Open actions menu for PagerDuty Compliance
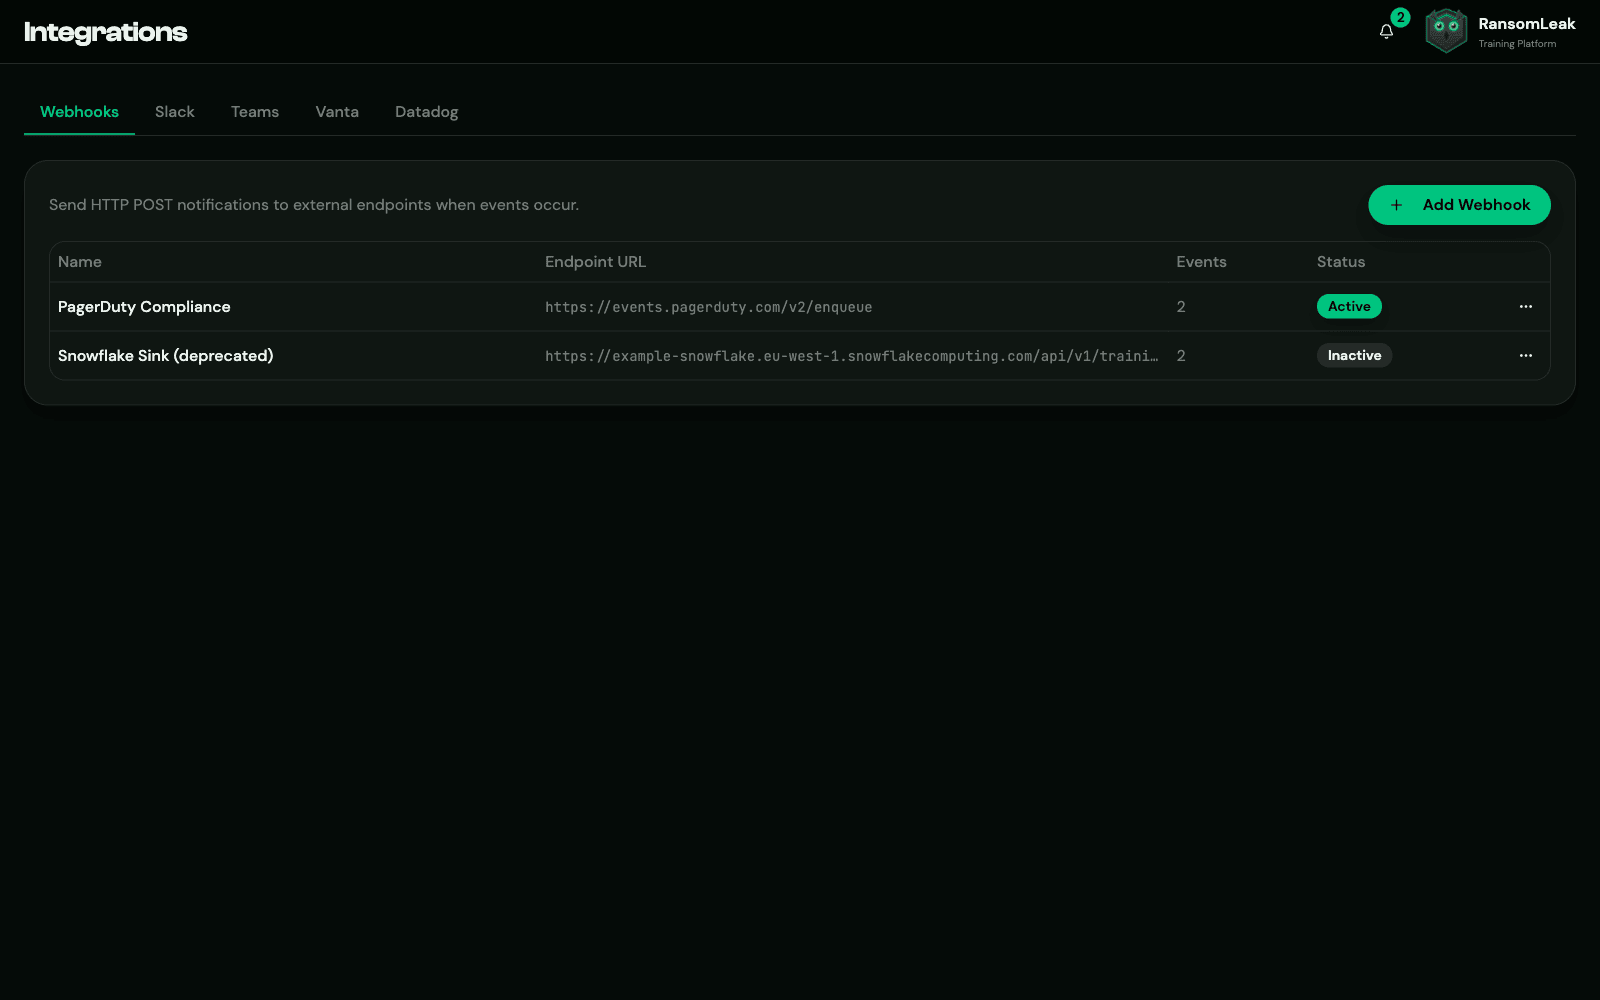This screenshot has height=1000, width=1600. (x=1526, y=307)
